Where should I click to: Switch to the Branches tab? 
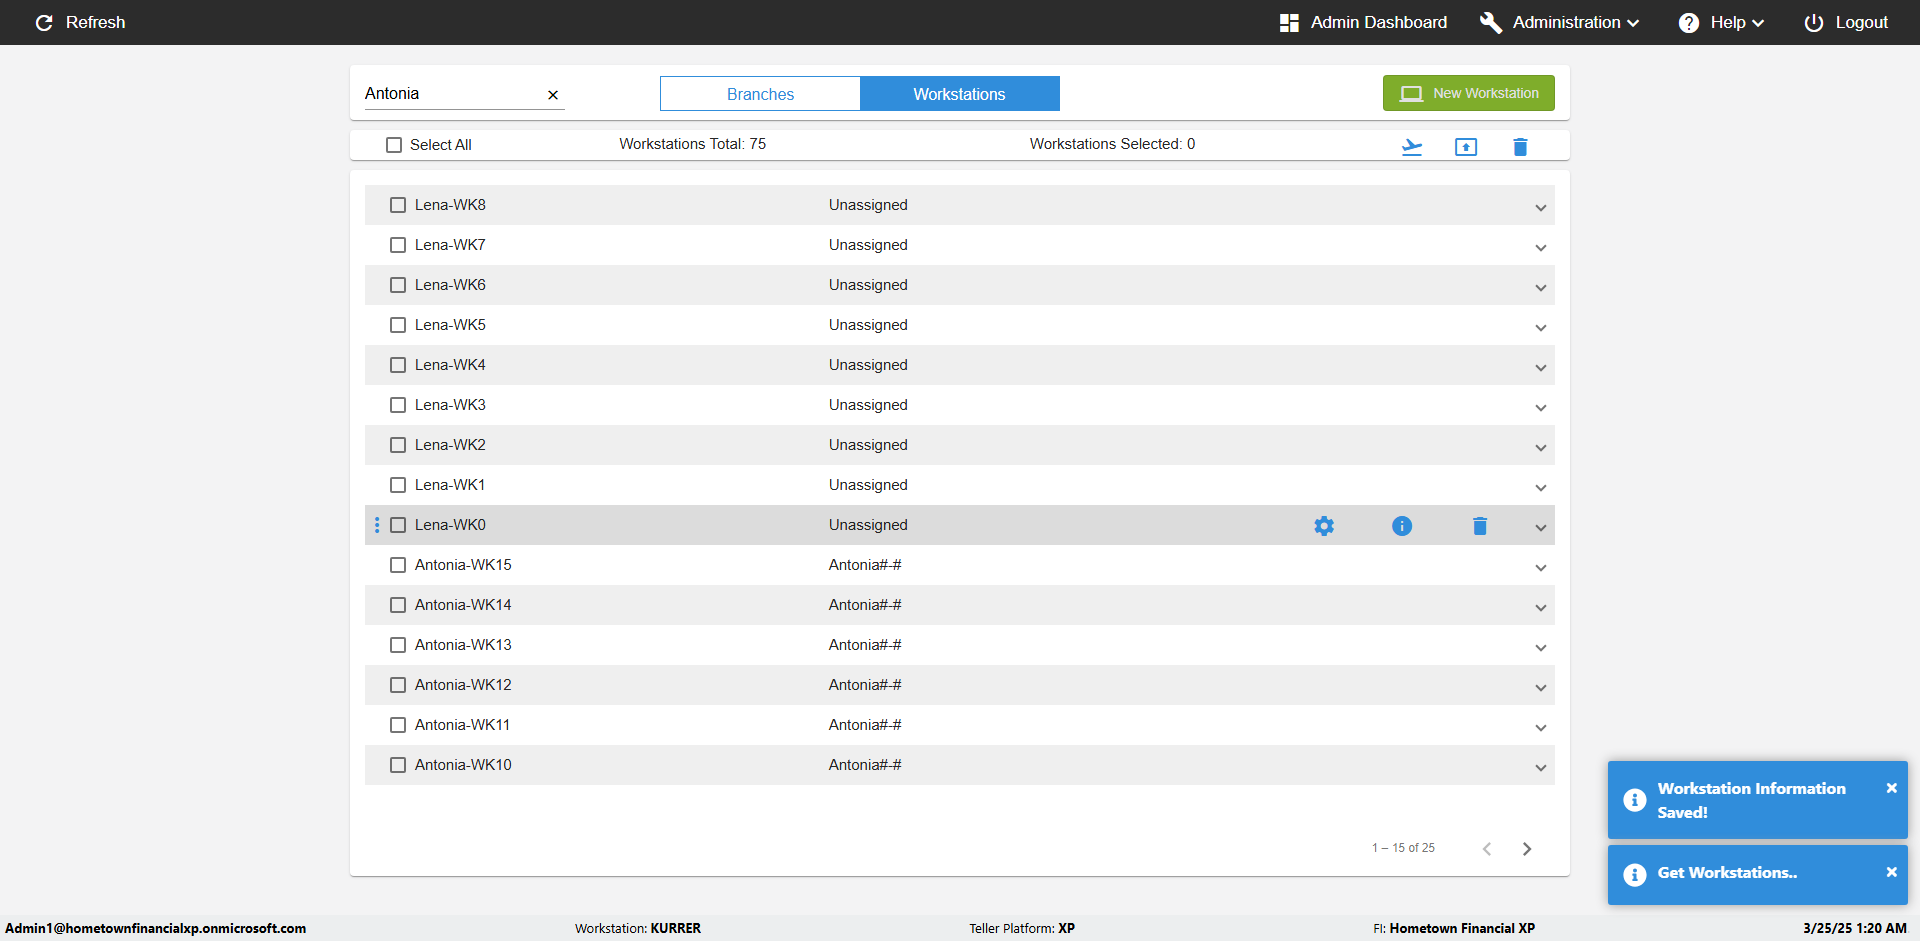[x=760, y=94]
